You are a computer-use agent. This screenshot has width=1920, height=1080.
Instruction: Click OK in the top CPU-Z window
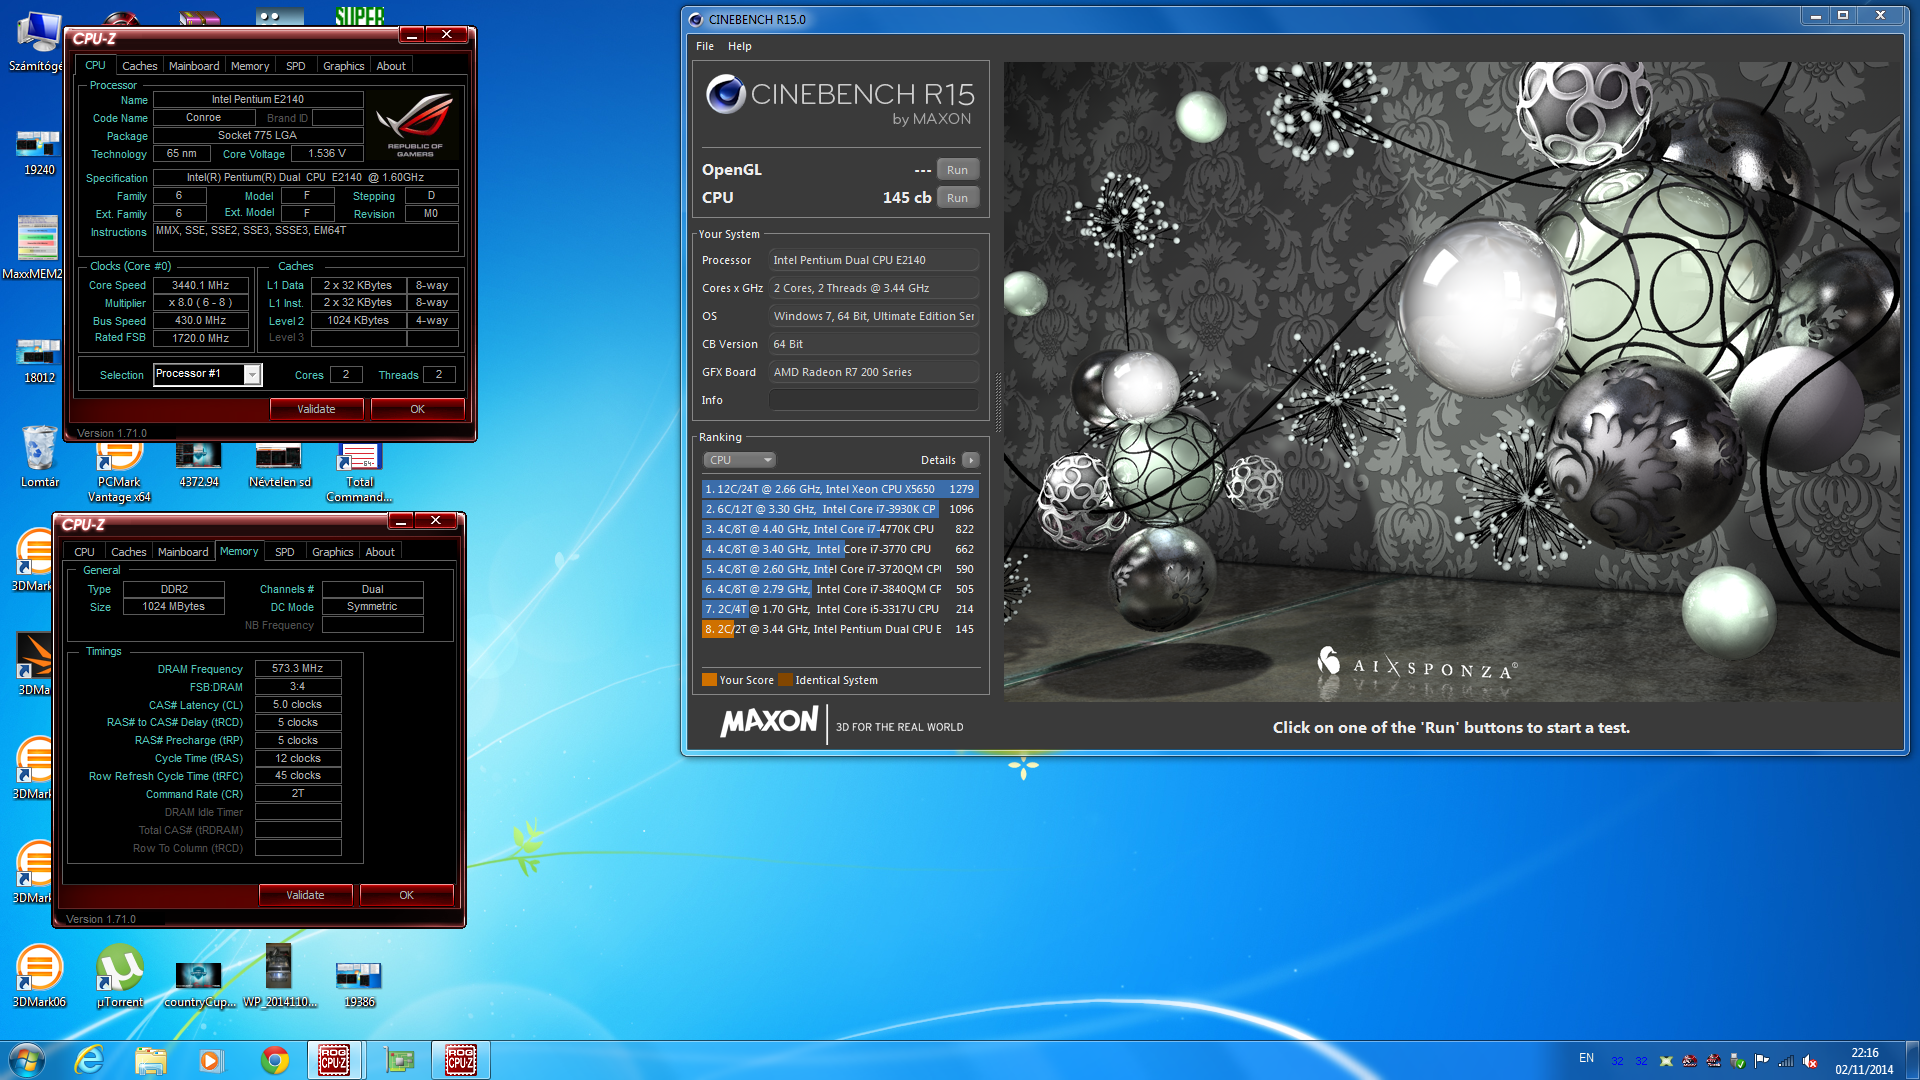click(417, 409)
